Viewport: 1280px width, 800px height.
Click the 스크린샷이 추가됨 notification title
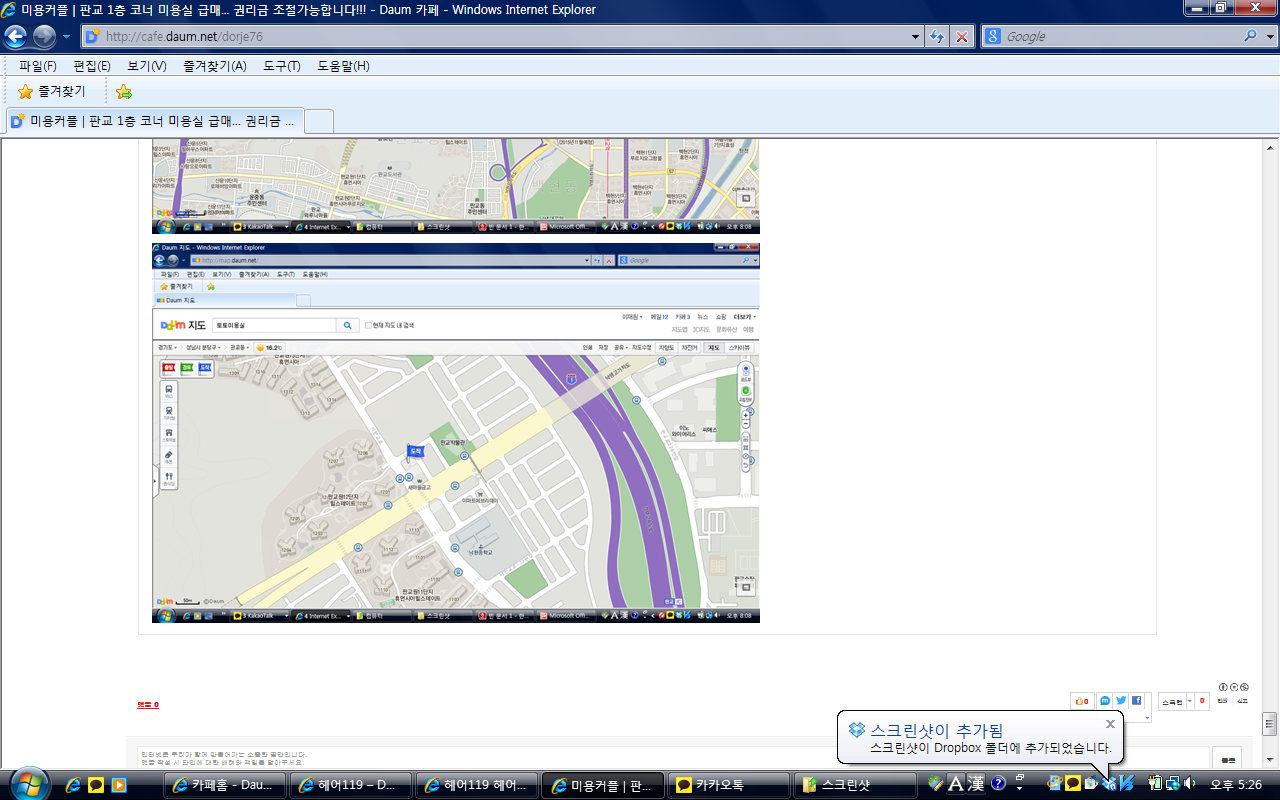[936, 730]
